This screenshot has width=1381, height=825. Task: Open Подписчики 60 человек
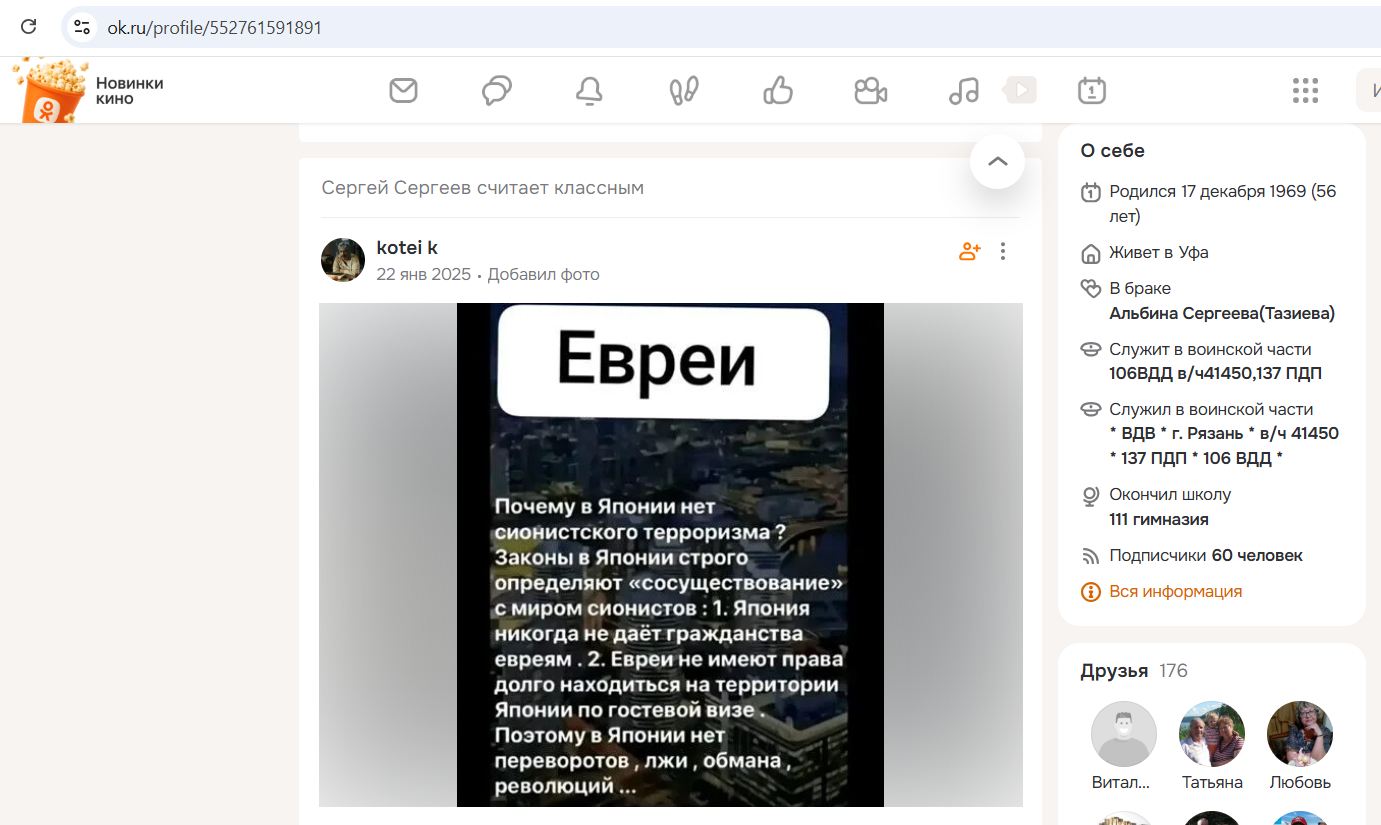pyautogui.click(x=1206, y=555)
